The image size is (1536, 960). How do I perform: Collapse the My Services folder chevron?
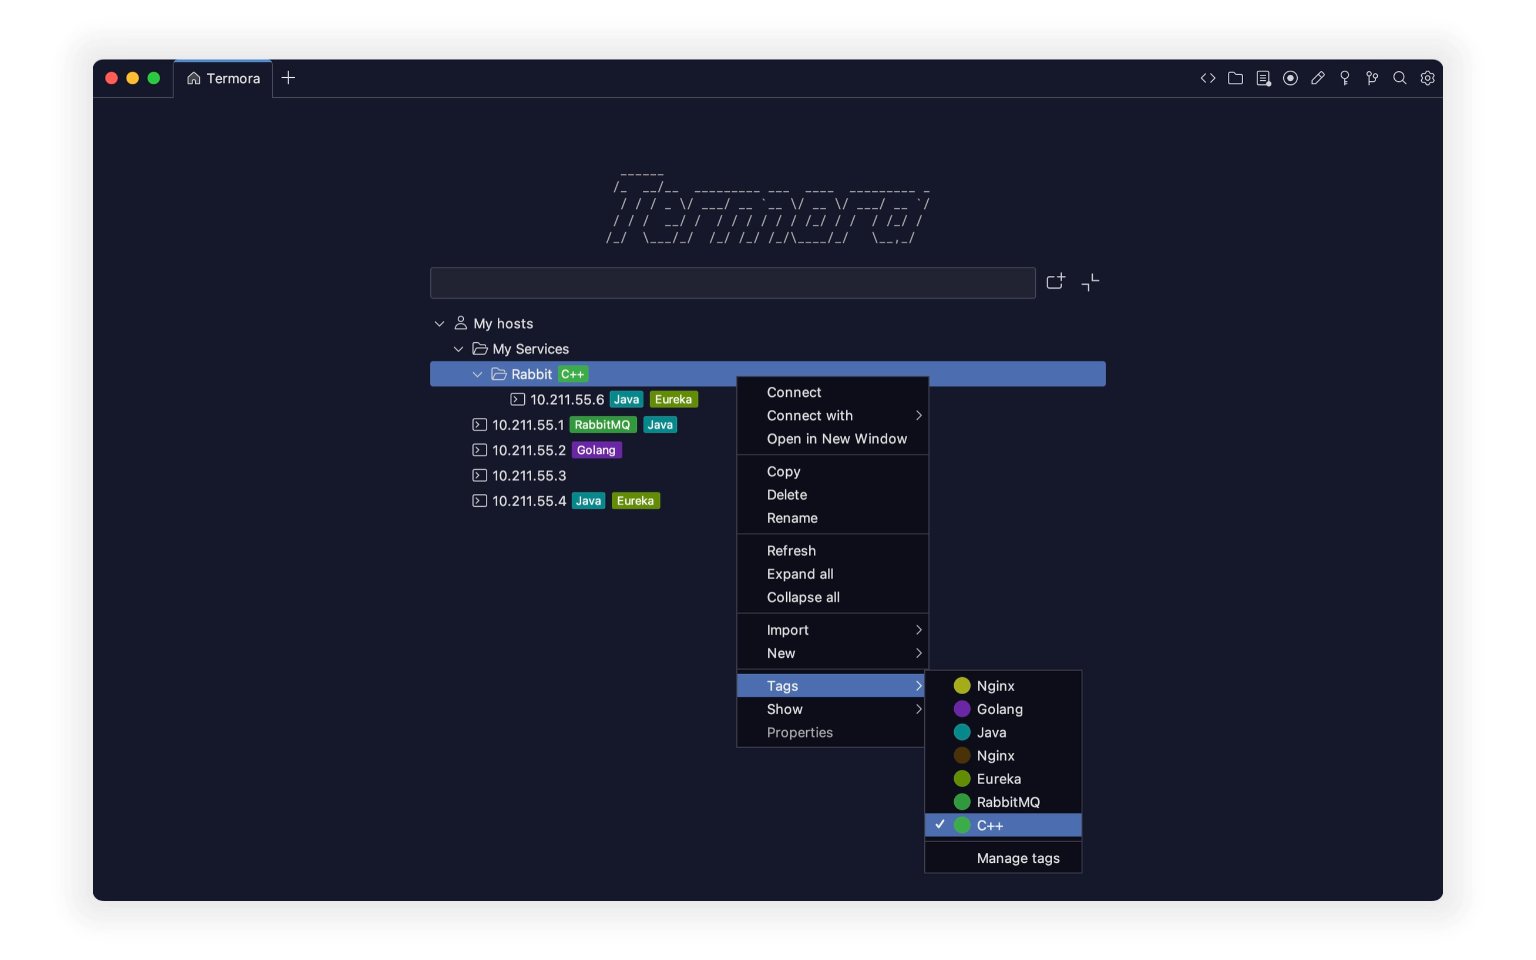pos(458,349)
